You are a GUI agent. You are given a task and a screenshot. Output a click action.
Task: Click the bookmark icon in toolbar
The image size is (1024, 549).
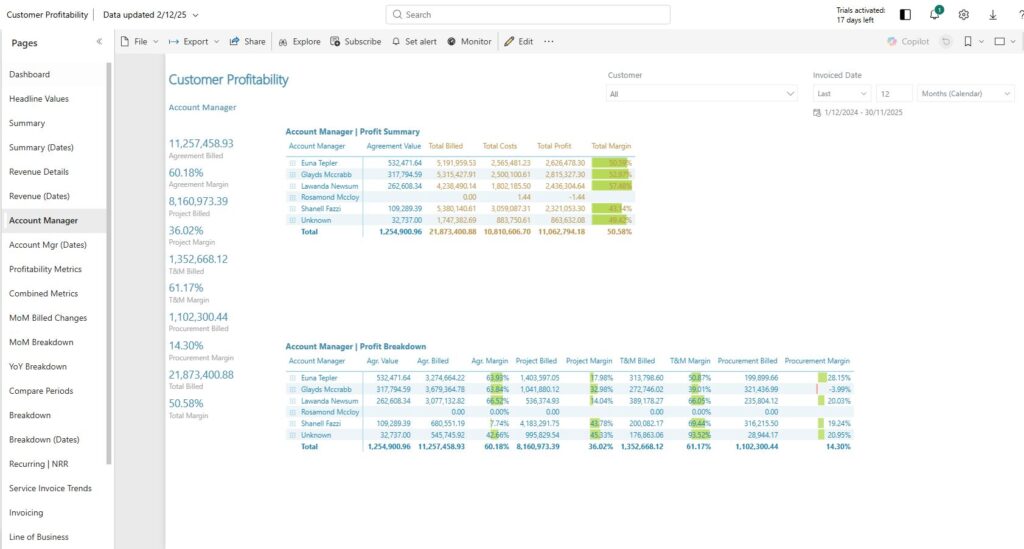coord(968,42)
